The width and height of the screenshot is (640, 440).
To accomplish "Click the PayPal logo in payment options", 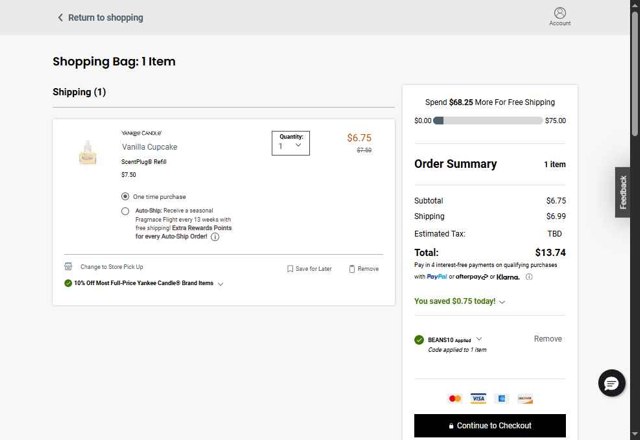I will point(437,277).
